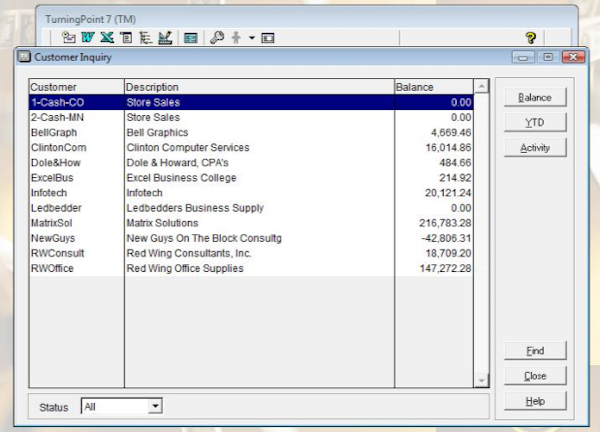
Task: Click the Excel Business College description
Action: (x=181, y=178)
